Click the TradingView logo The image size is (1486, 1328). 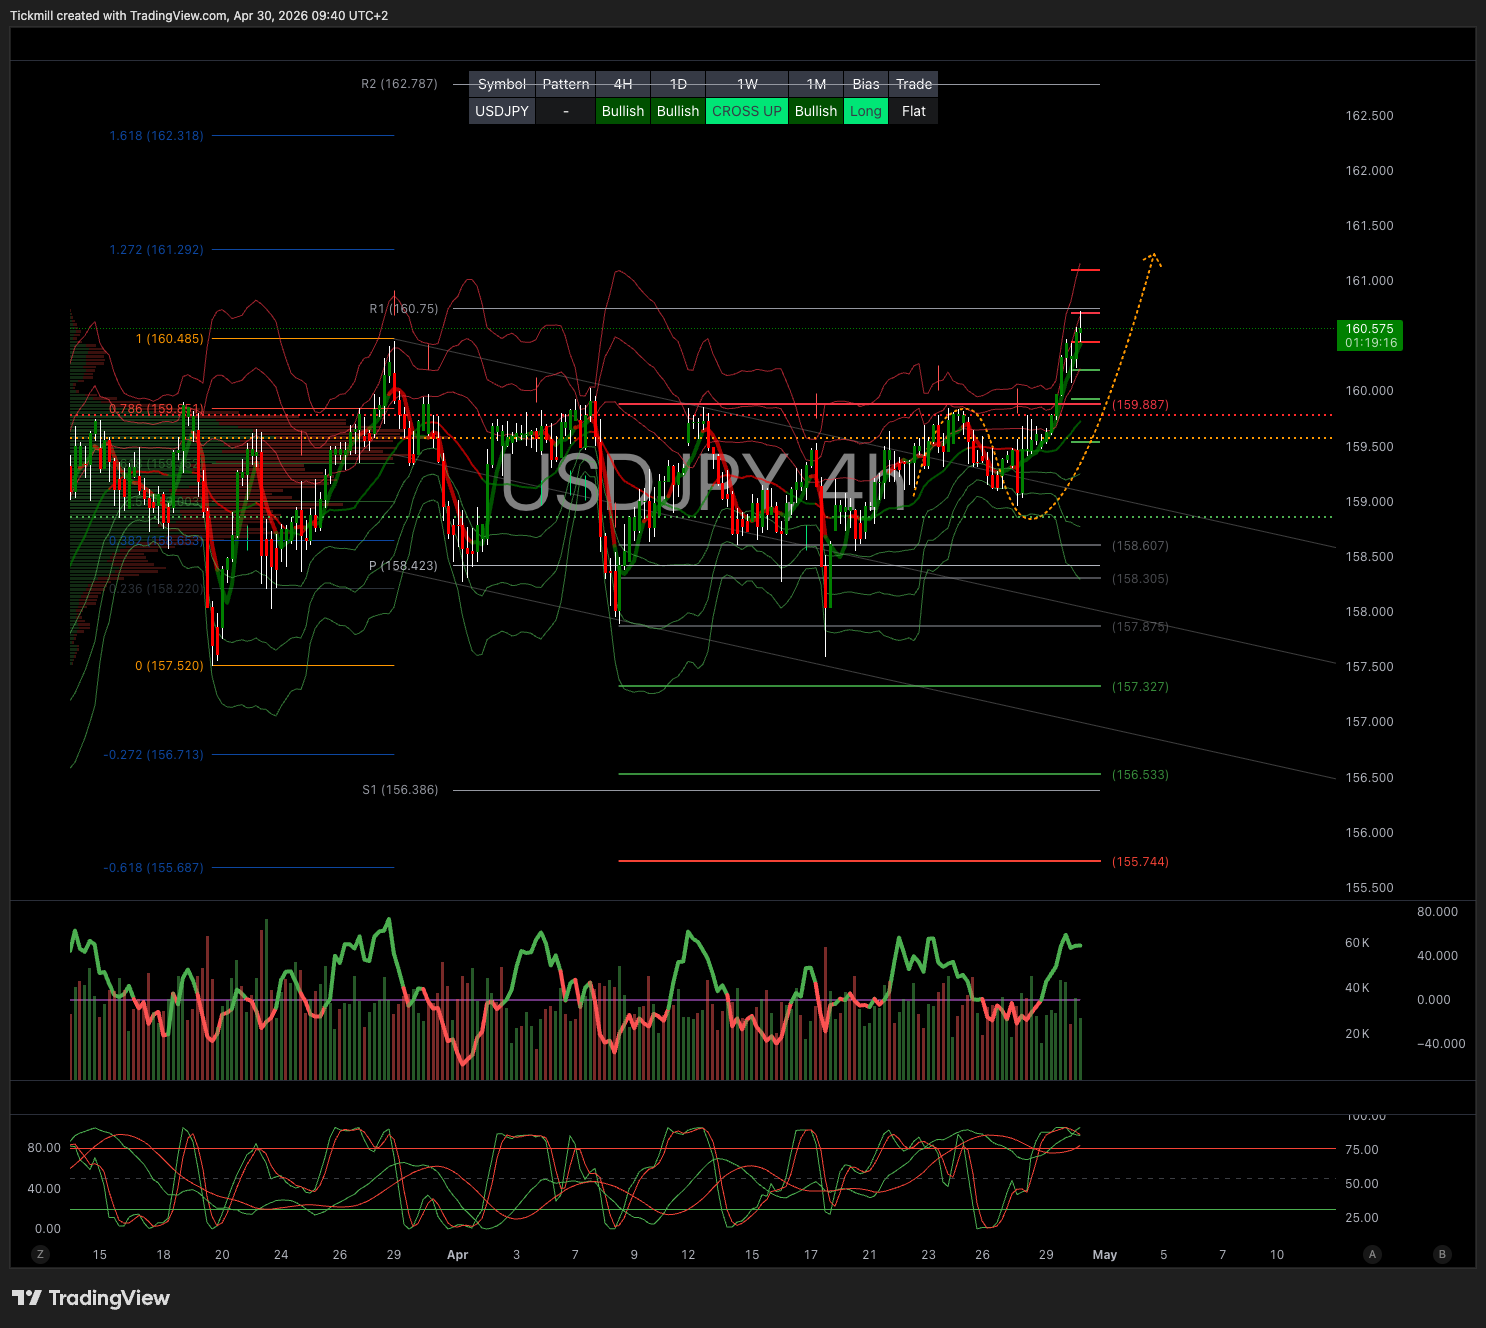(91, 1298)
